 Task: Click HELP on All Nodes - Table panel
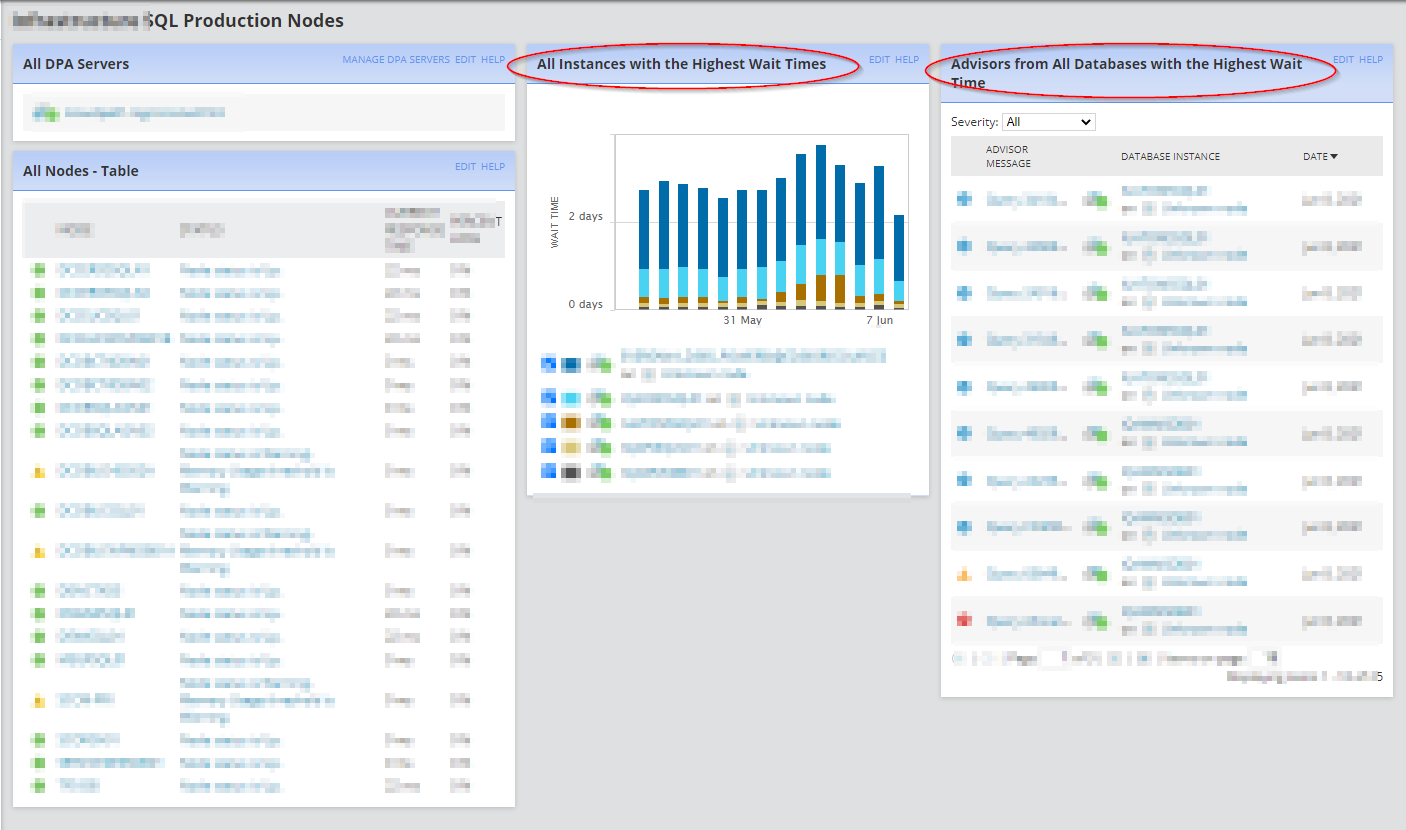[493, 167]
